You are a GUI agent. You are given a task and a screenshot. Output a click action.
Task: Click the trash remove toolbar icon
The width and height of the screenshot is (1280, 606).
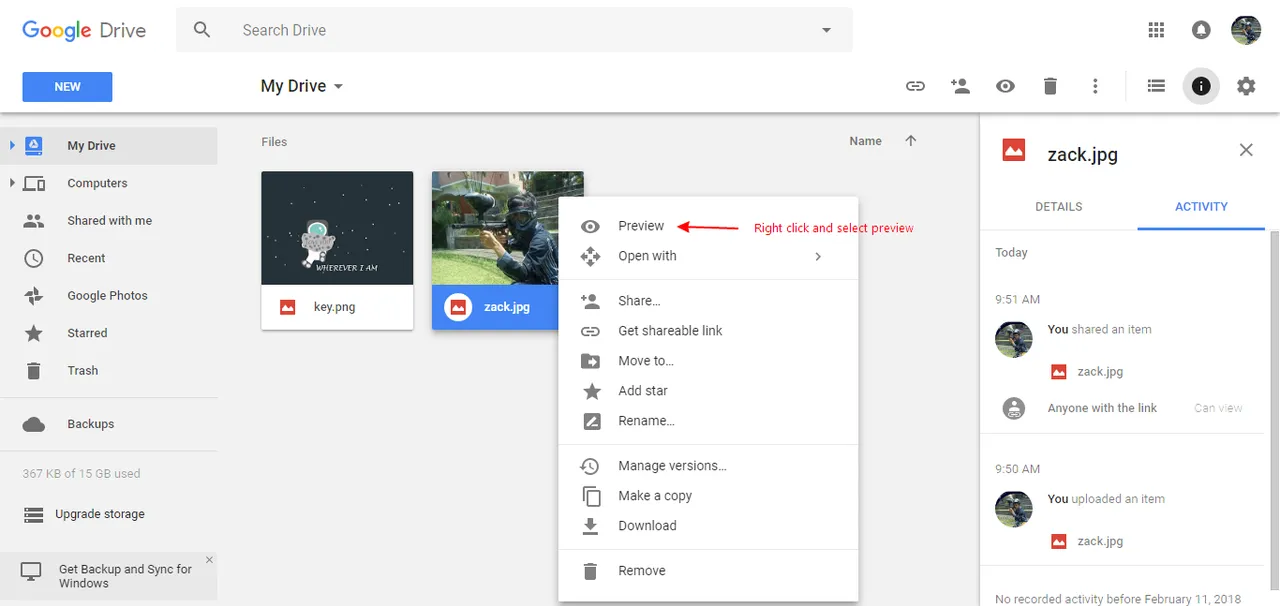1050,86
